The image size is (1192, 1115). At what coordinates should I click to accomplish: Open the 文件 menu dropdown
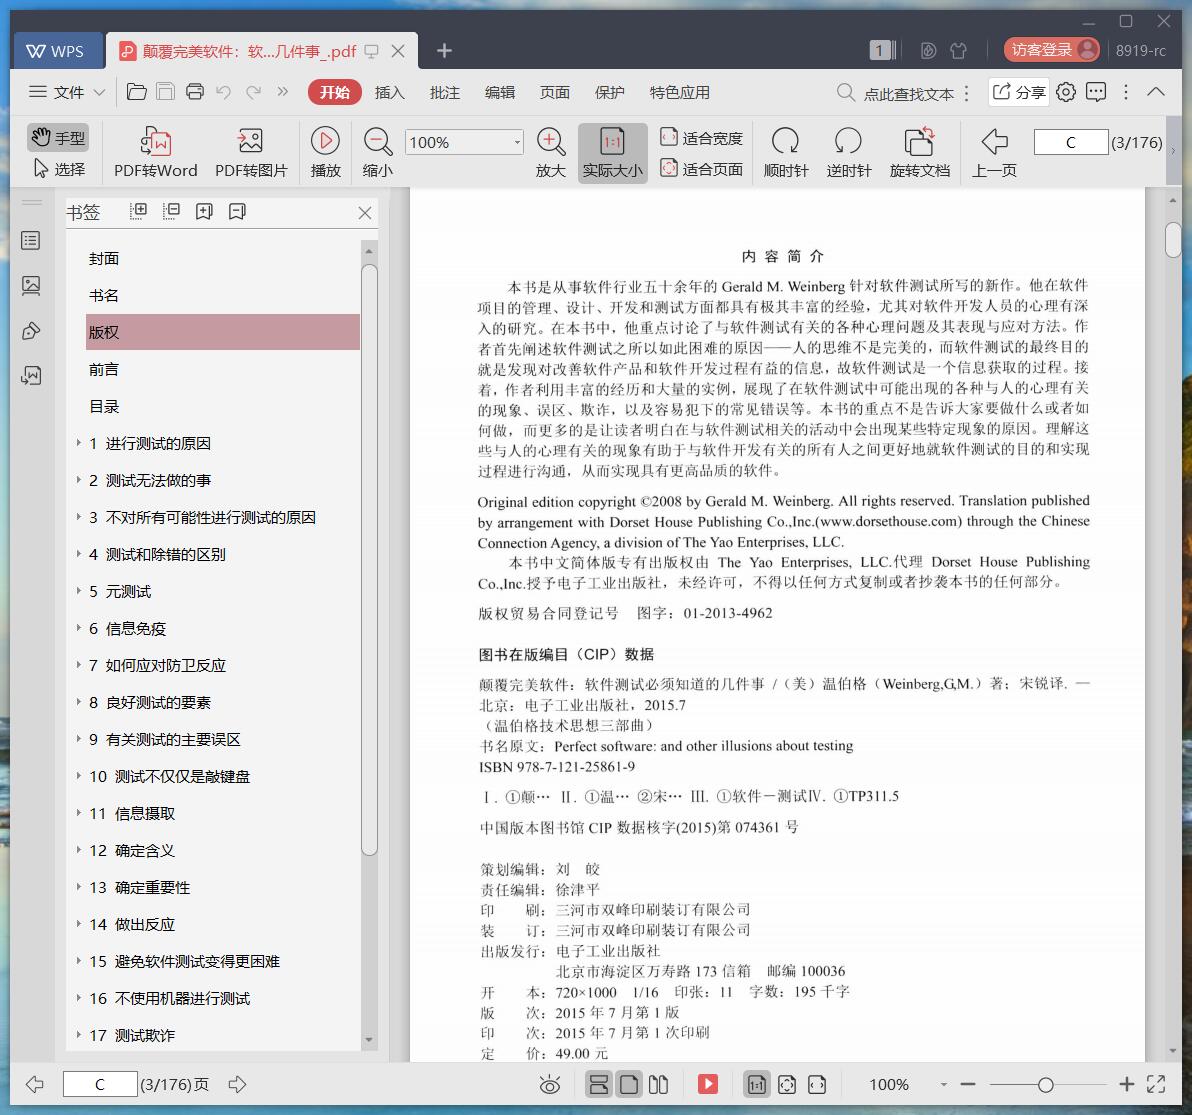pyautogui.click(x=67, y=92)
